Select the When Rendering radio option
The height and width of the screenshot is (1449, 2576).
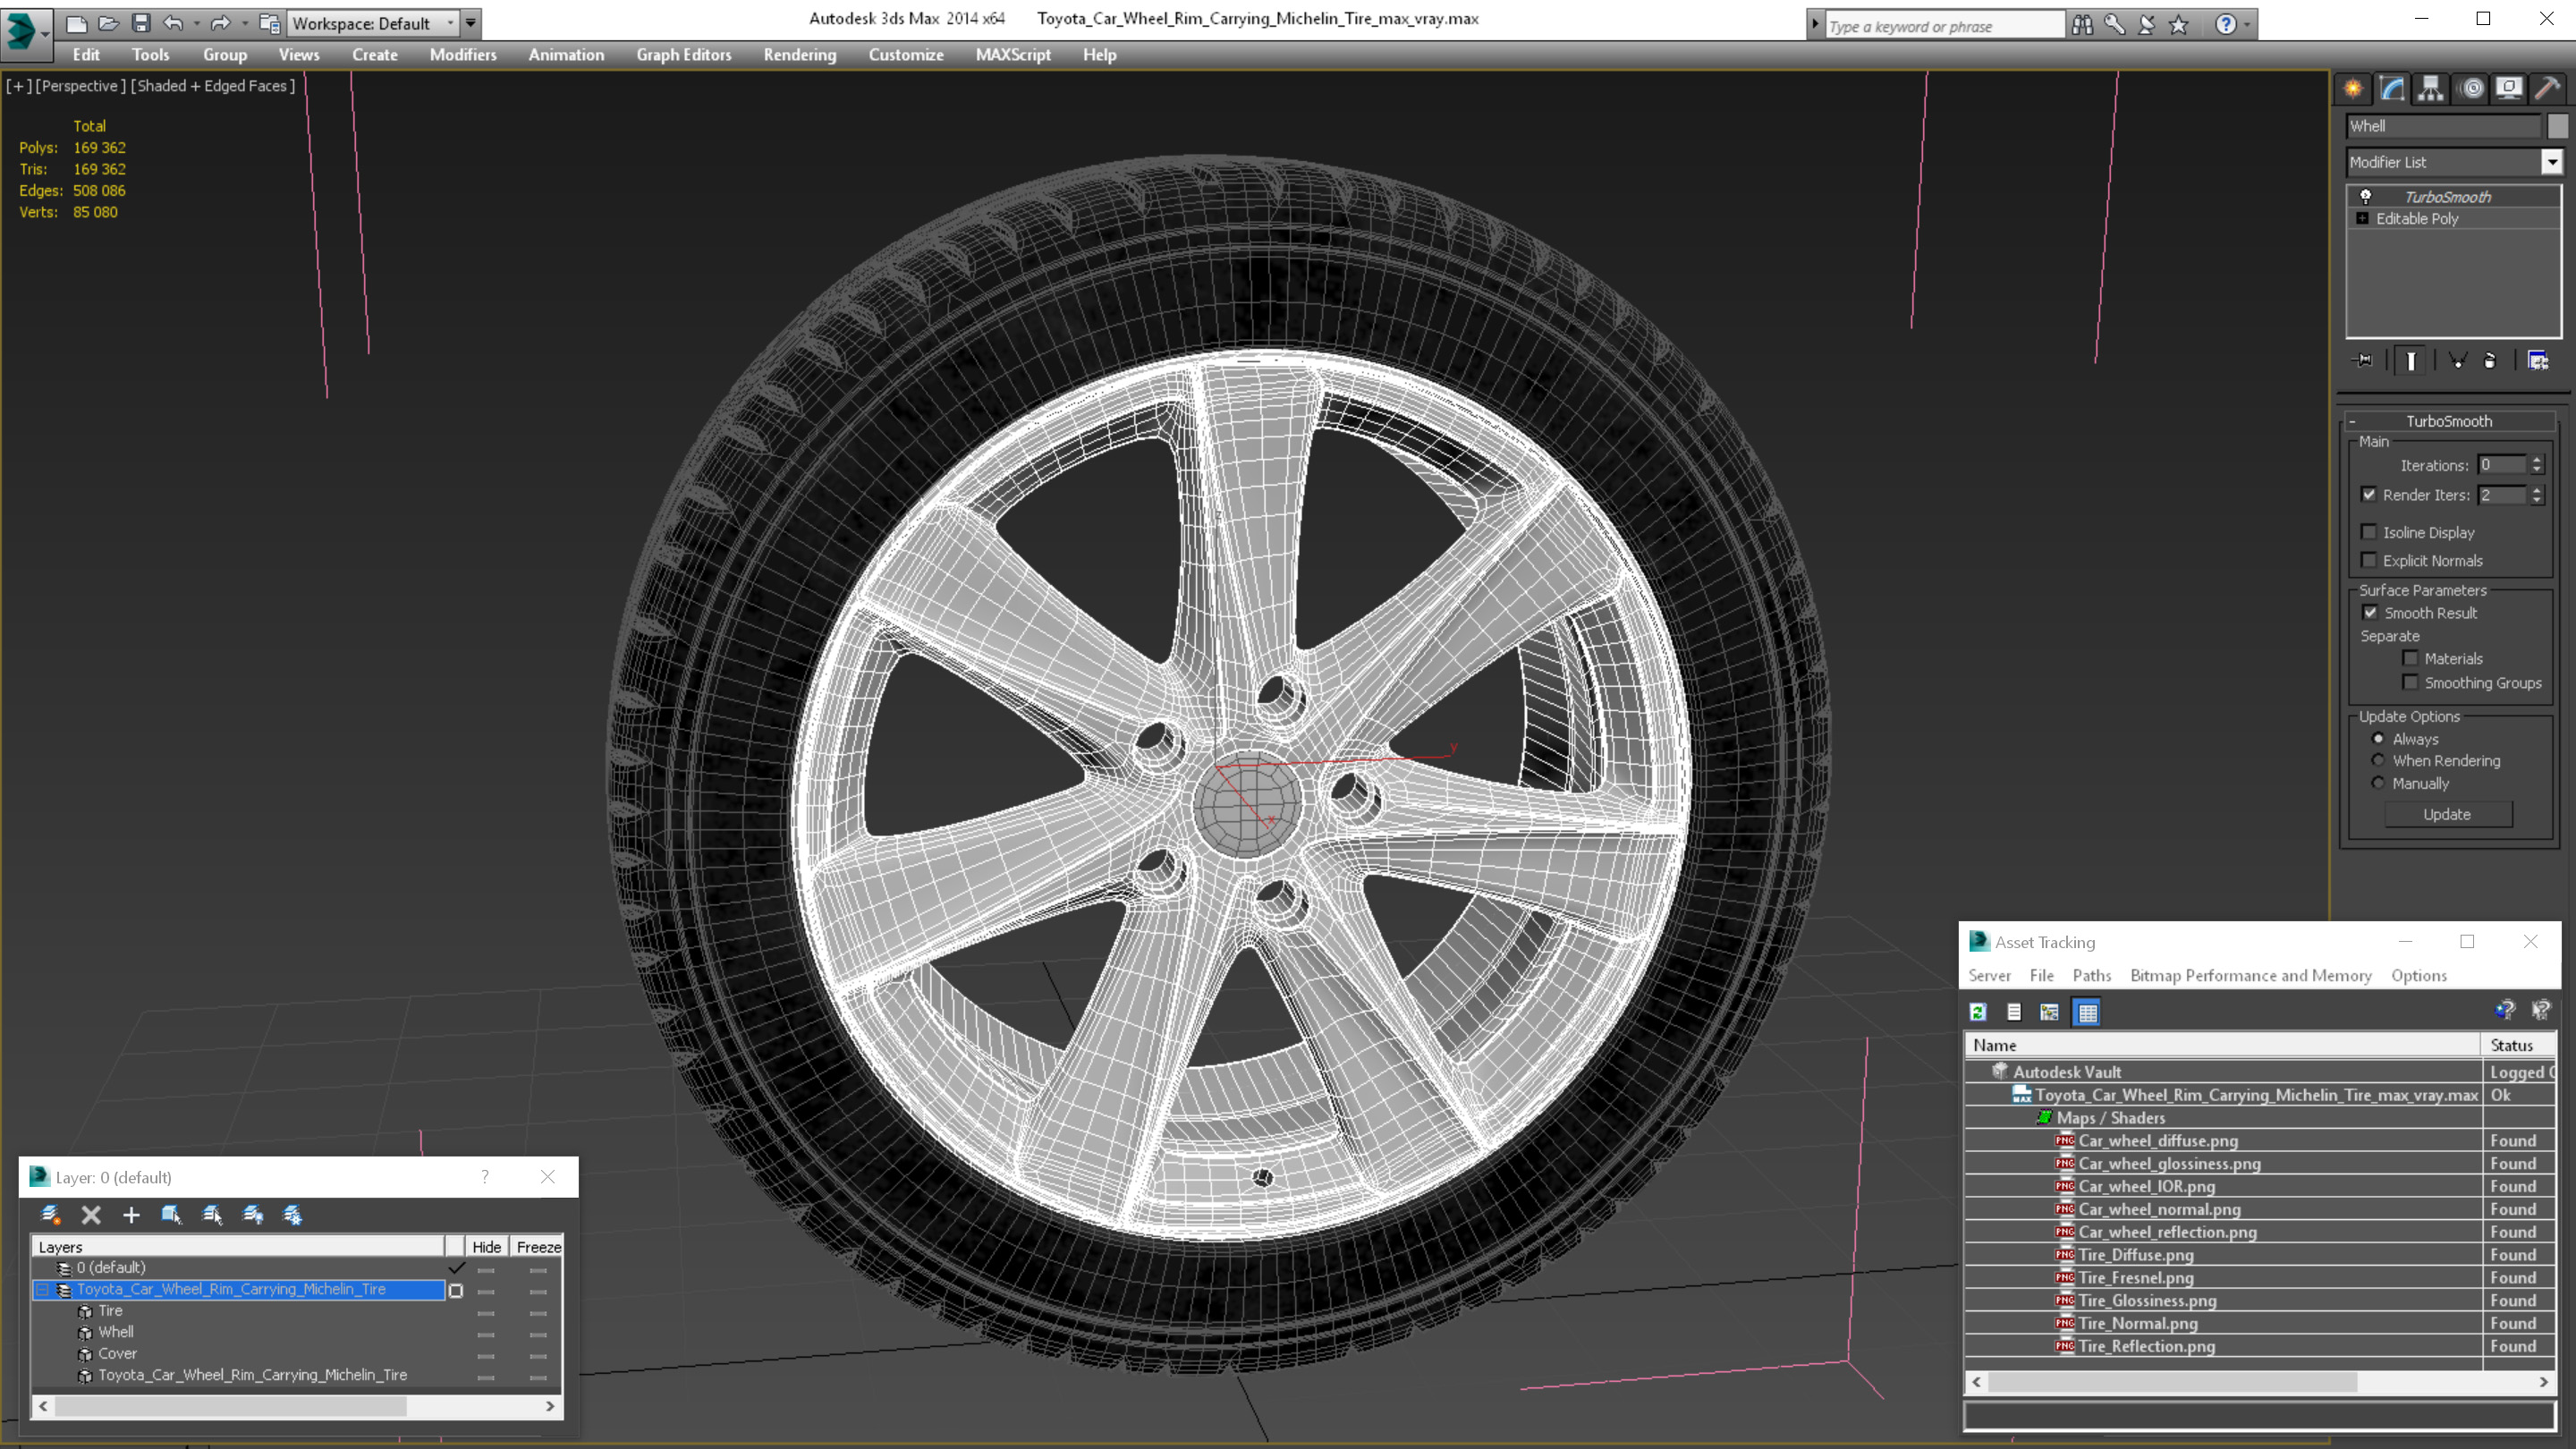click(x=2379, y=761)
